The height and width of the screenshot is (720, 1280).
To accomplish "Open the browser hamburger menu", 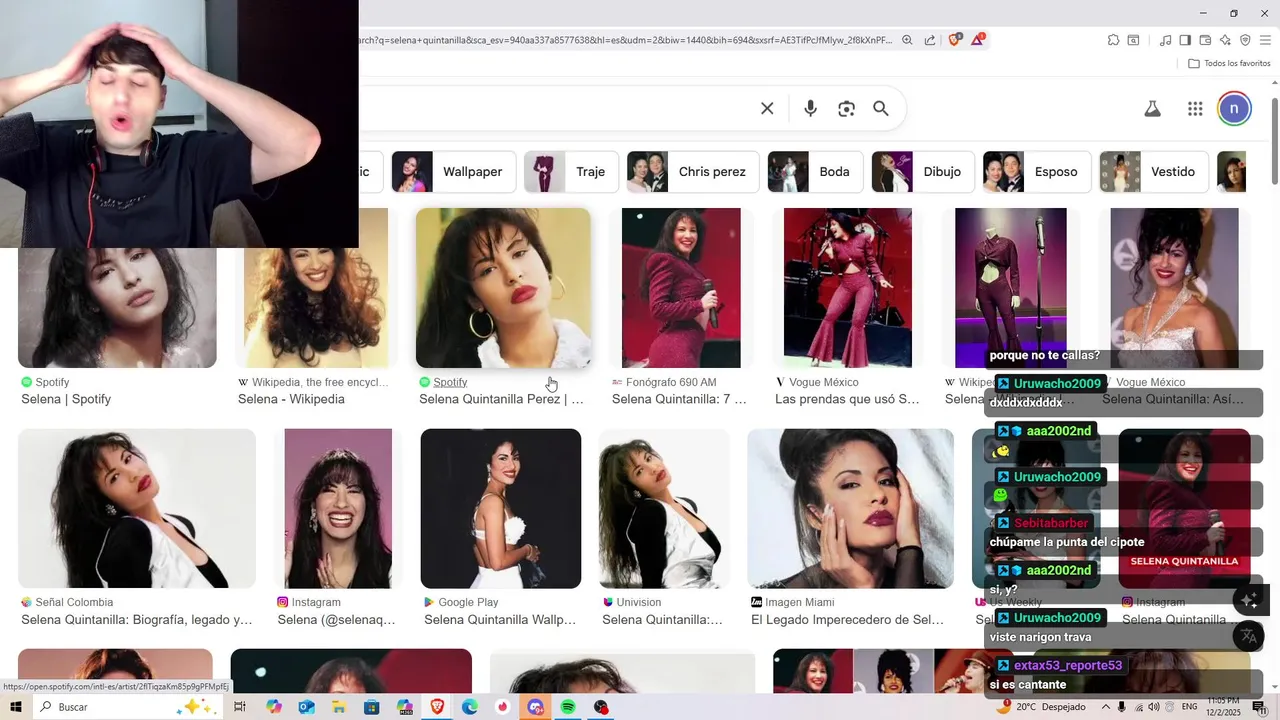I will 1265,40.
